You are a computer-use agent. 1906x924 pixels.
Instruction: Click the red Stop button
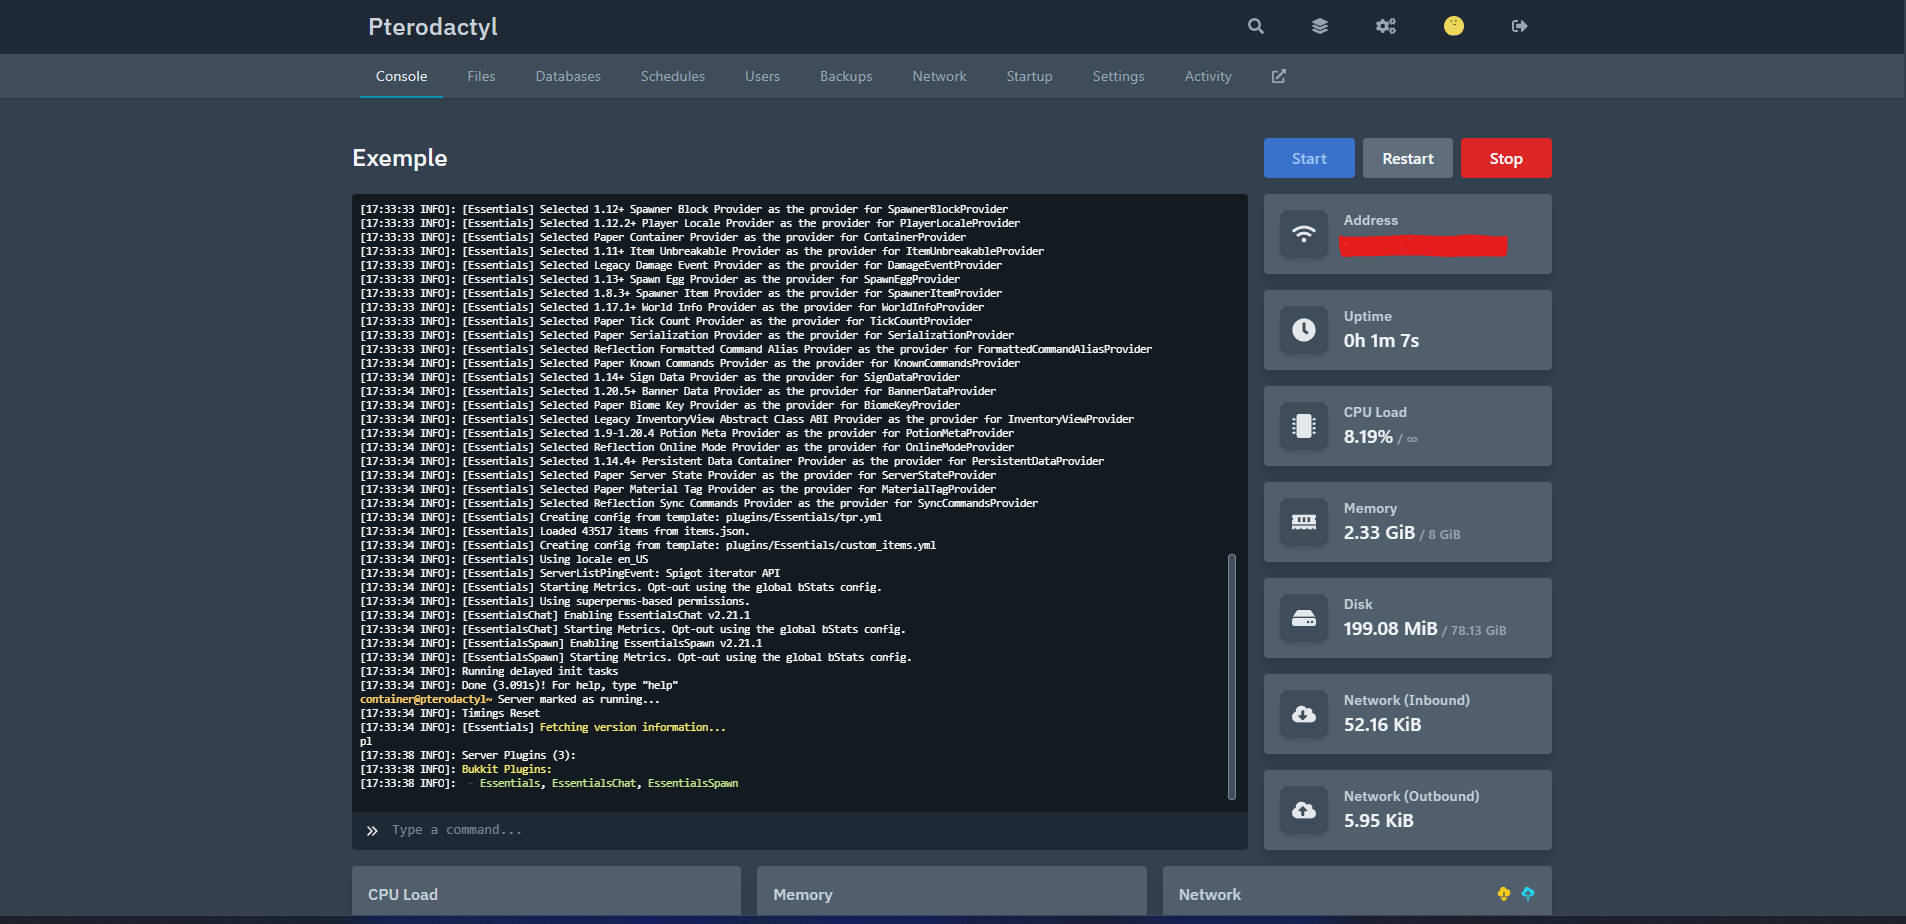[1506, 158]
